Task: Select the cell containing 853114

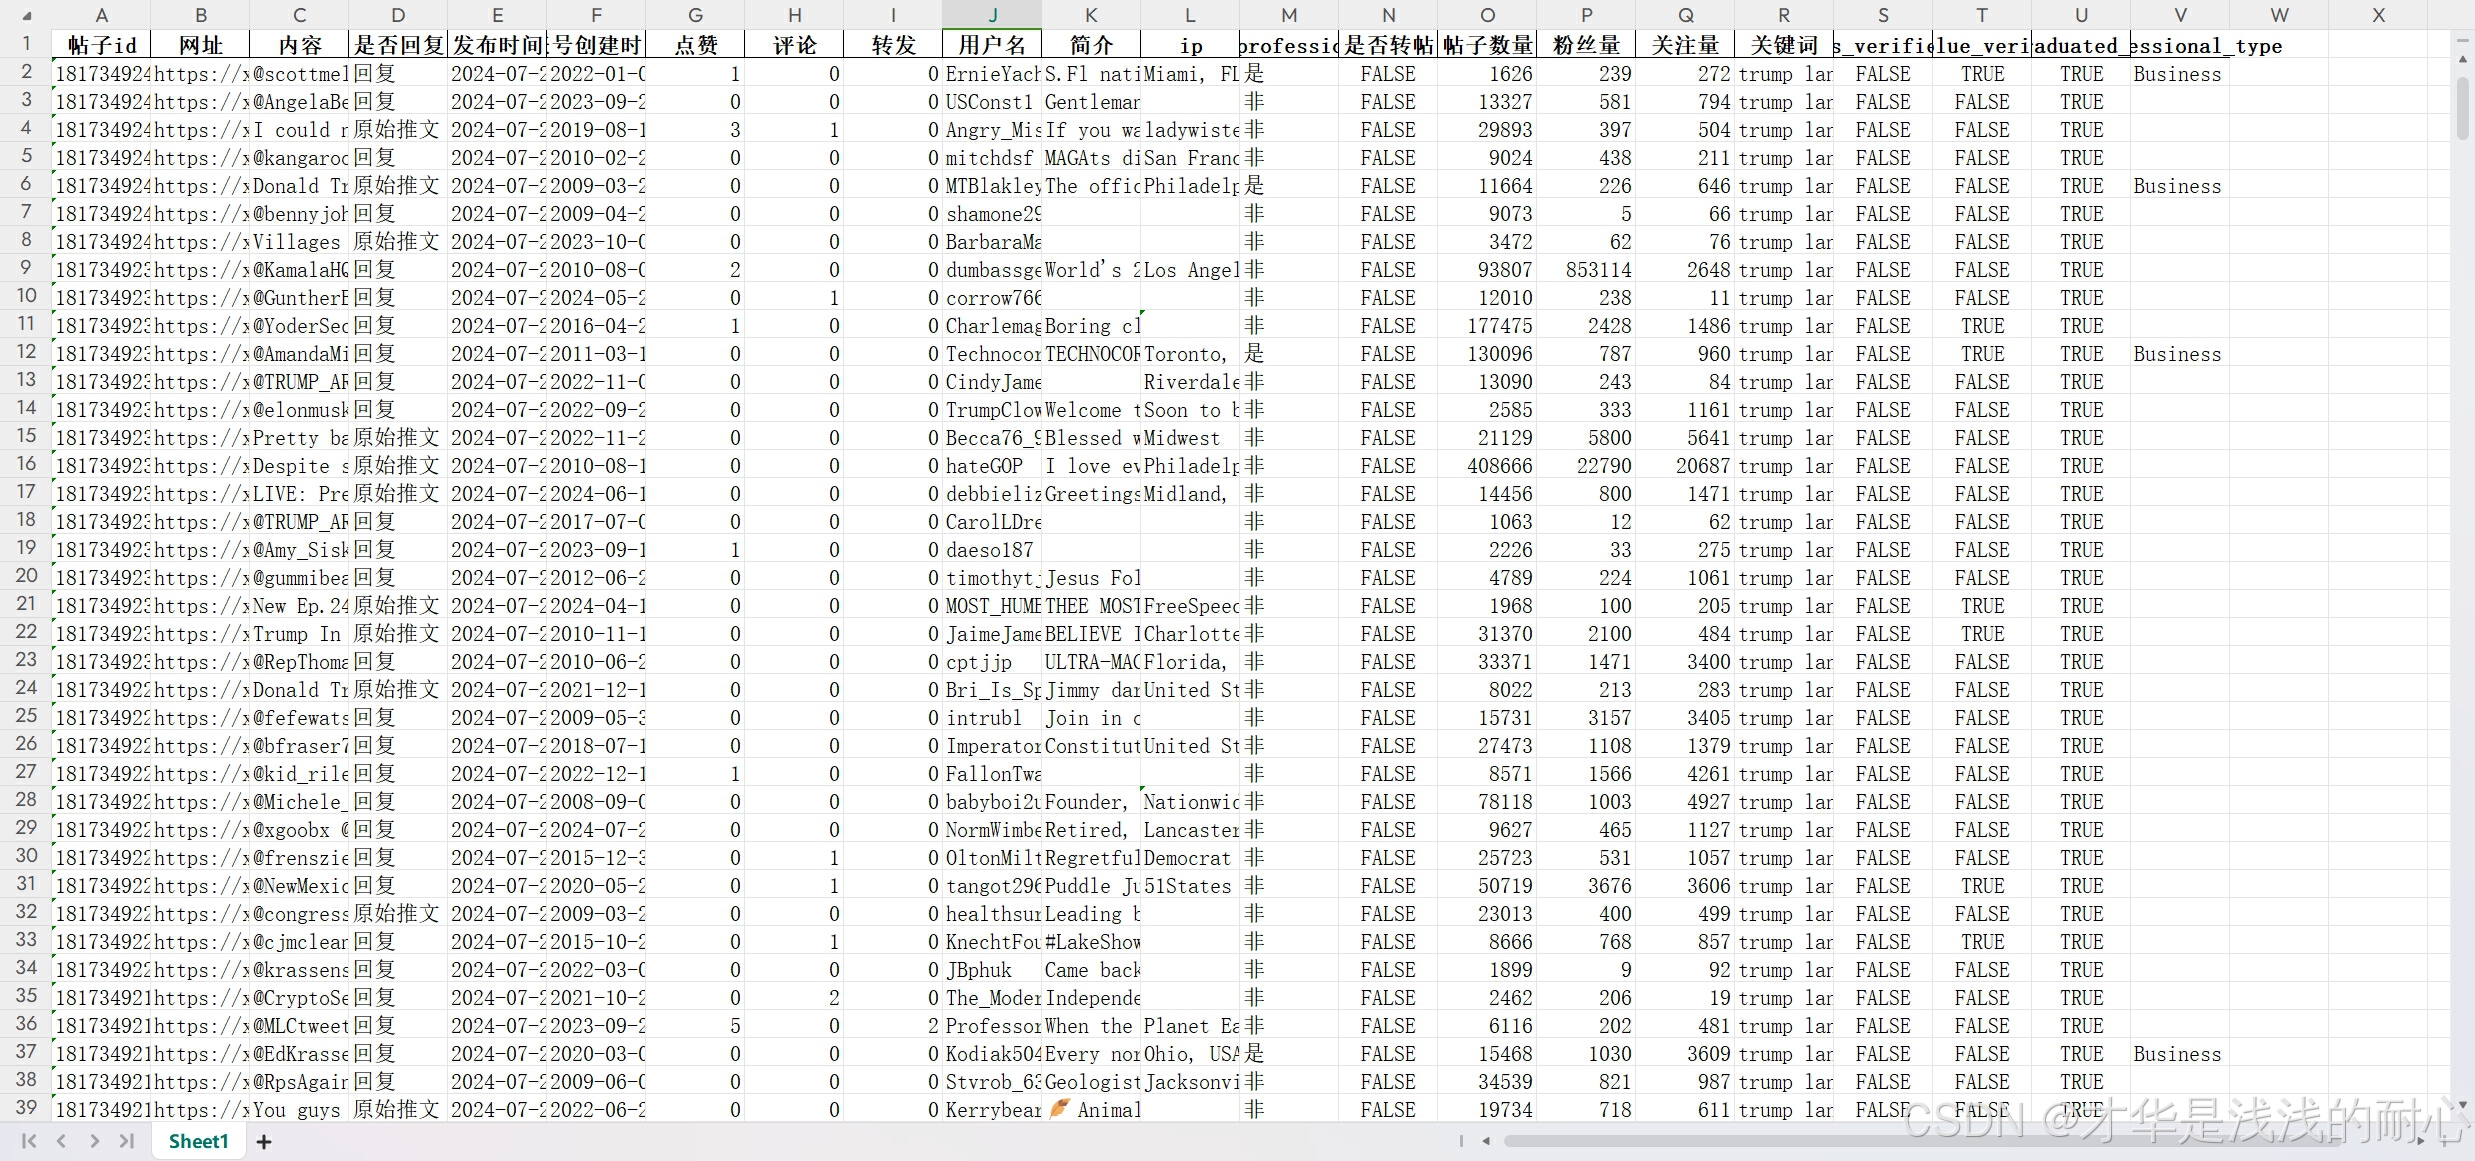Action: click(x=1598, y=270)
